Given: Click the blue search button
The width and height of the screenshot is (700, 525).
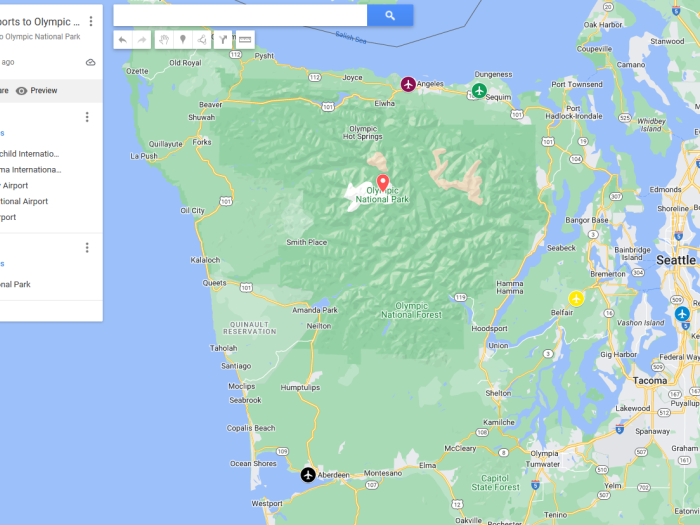Looking at the screenshot, I should [390, 16].
